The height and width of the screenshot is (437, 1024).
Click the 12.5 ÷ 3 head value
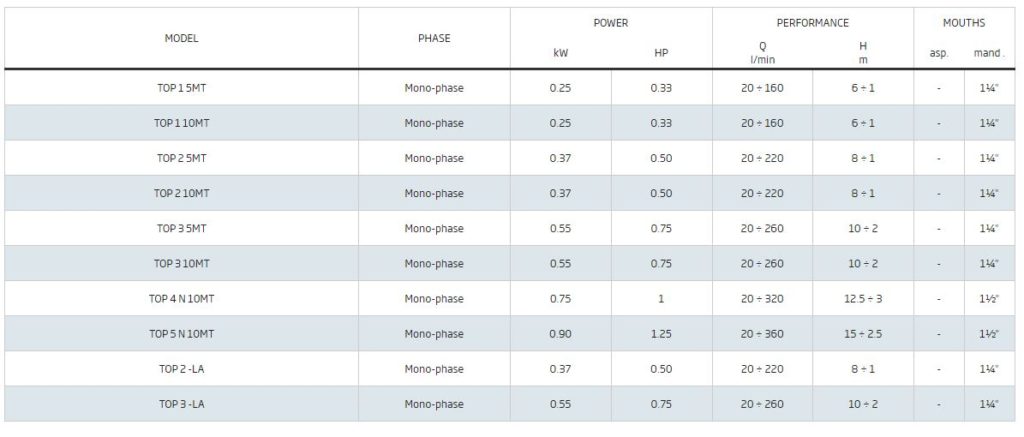tap(863, 299)
